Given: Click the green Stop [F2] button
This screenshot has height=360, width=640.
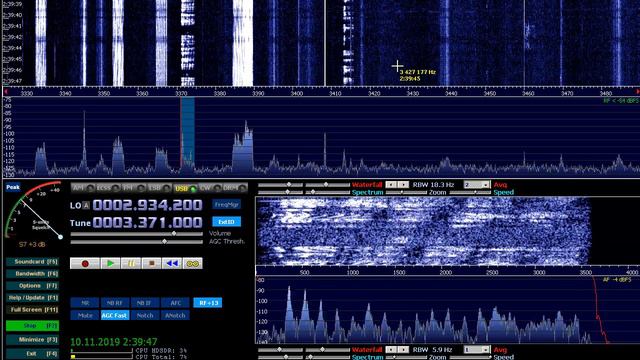Looking at the screenshot, I should (x=32, y=326).
